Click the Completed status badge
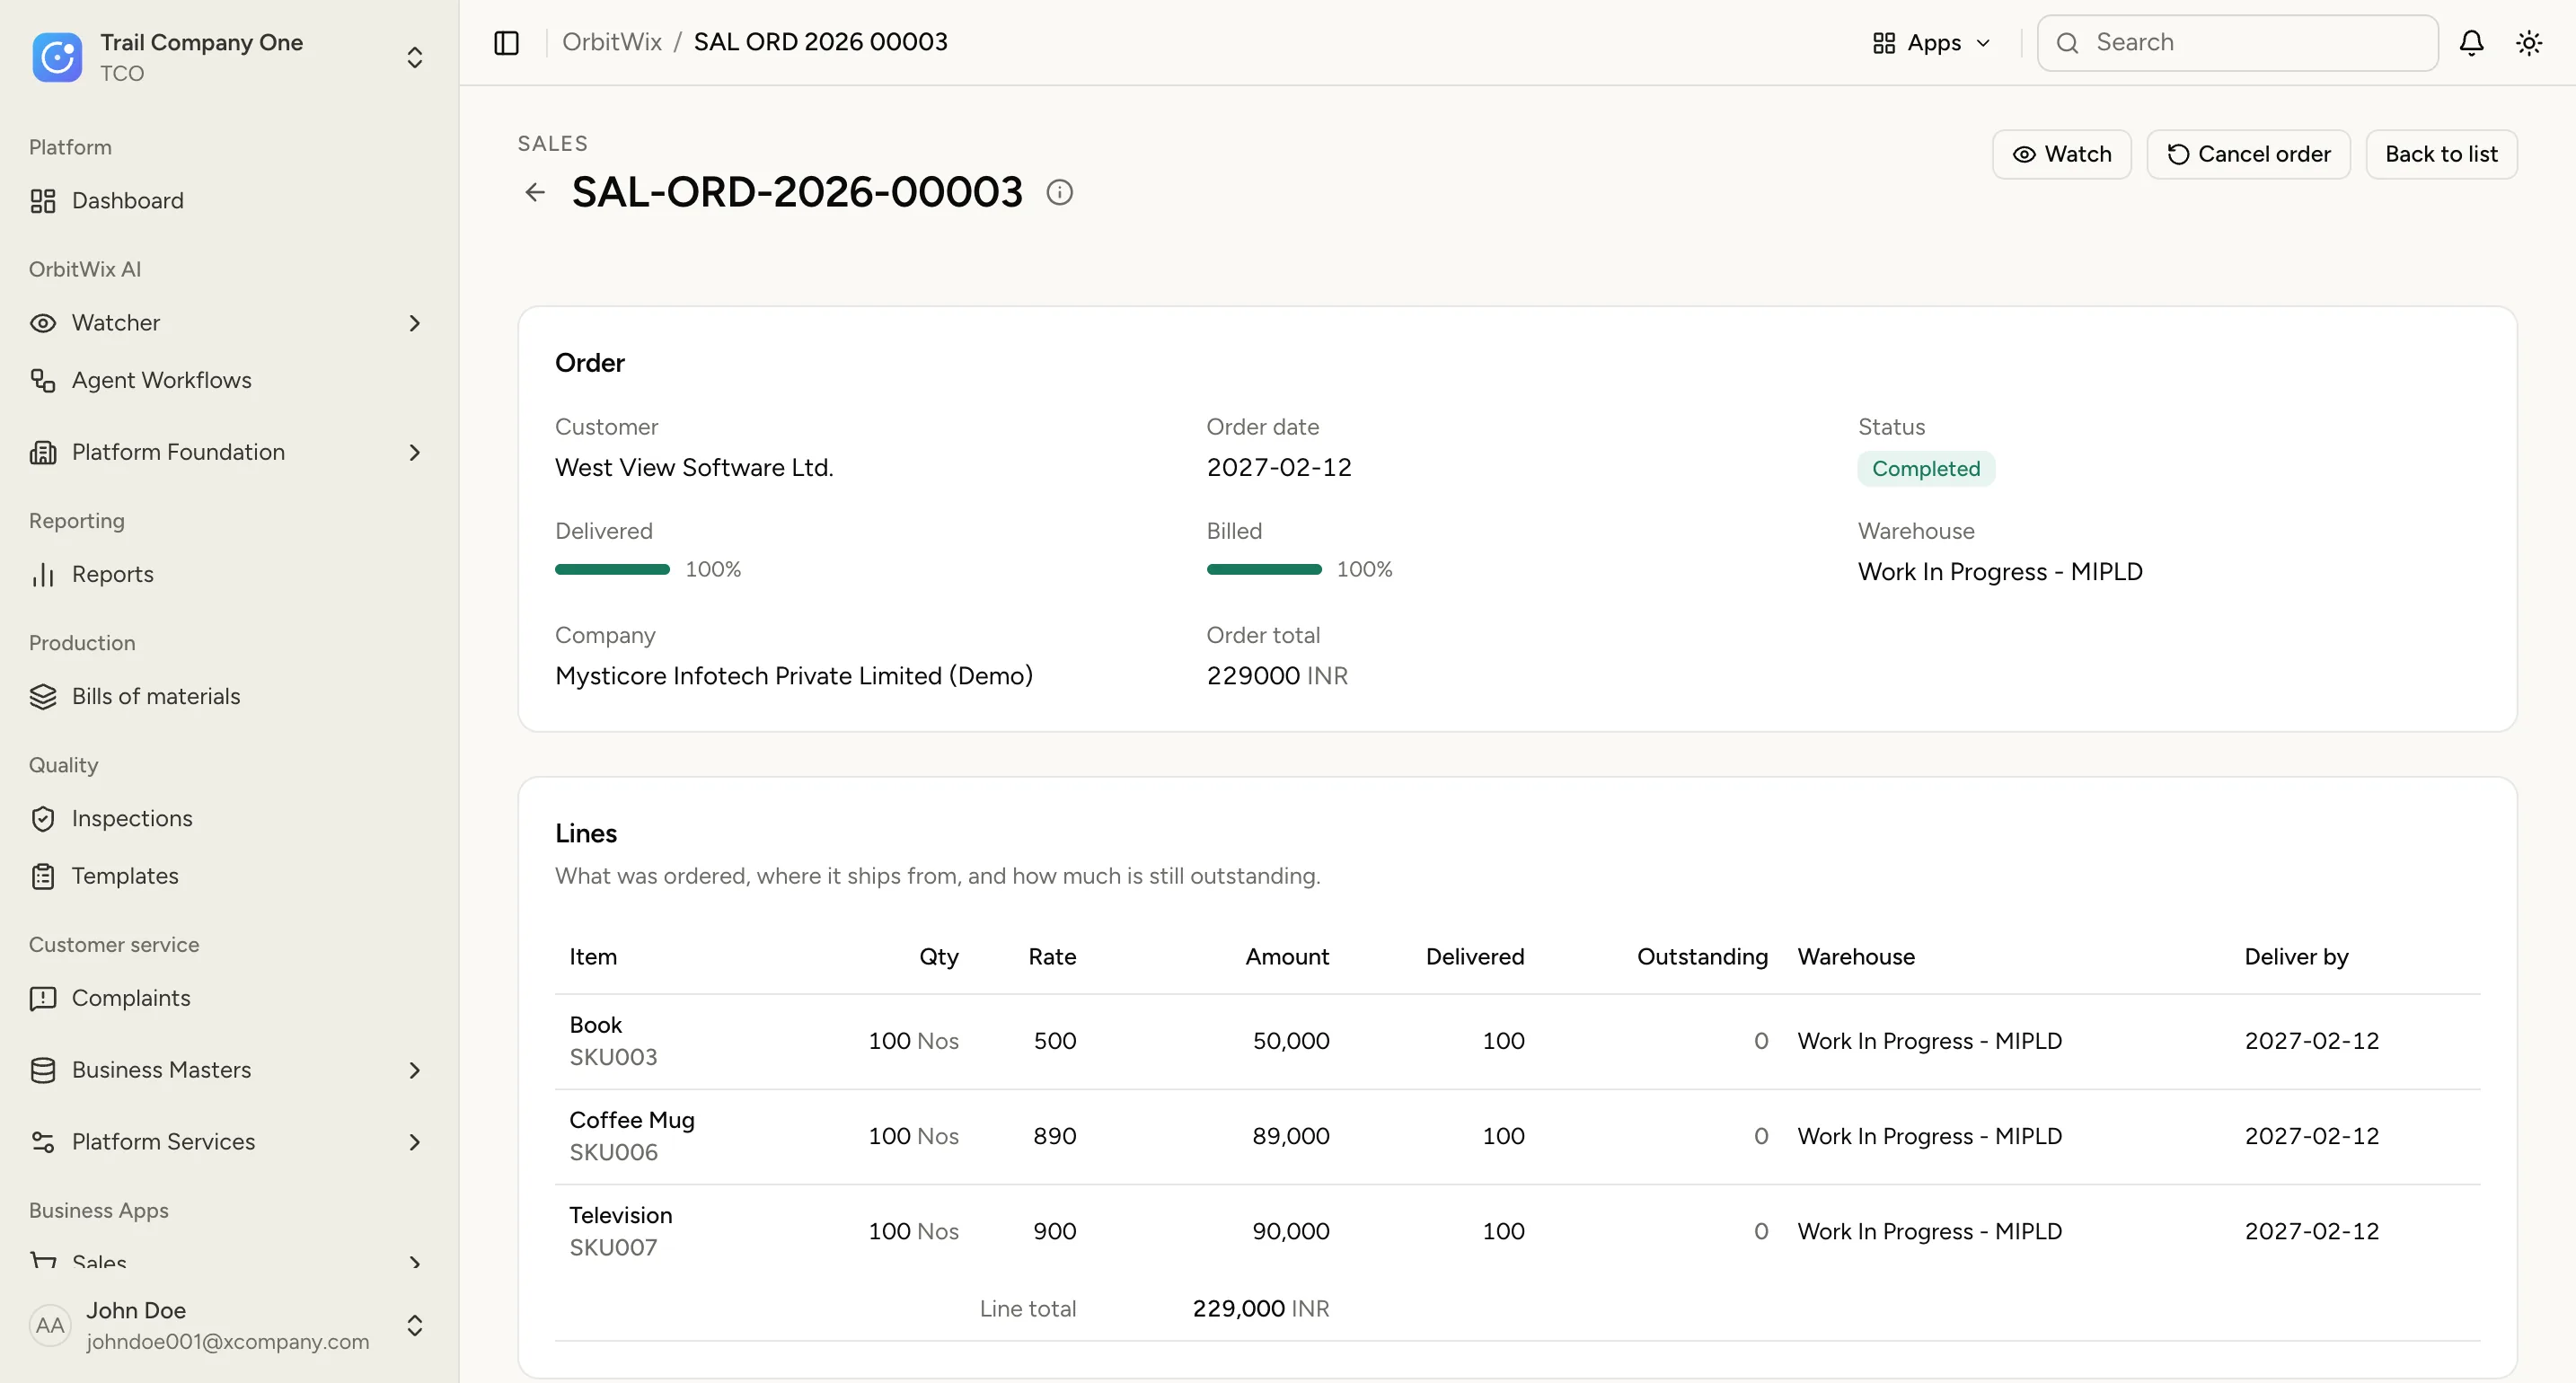The height and width of the screenshot is (1383, 2576). tap(1926, 469)
